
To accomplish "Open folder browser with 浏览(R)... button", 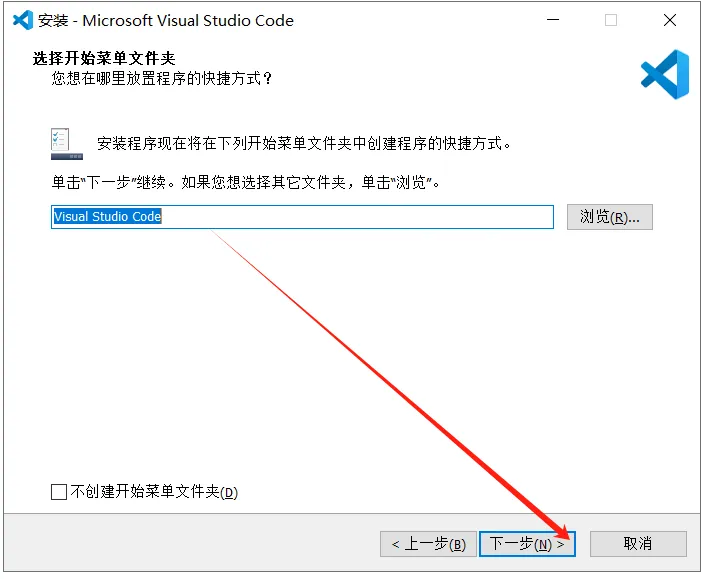I will click(x=610, y=217).
